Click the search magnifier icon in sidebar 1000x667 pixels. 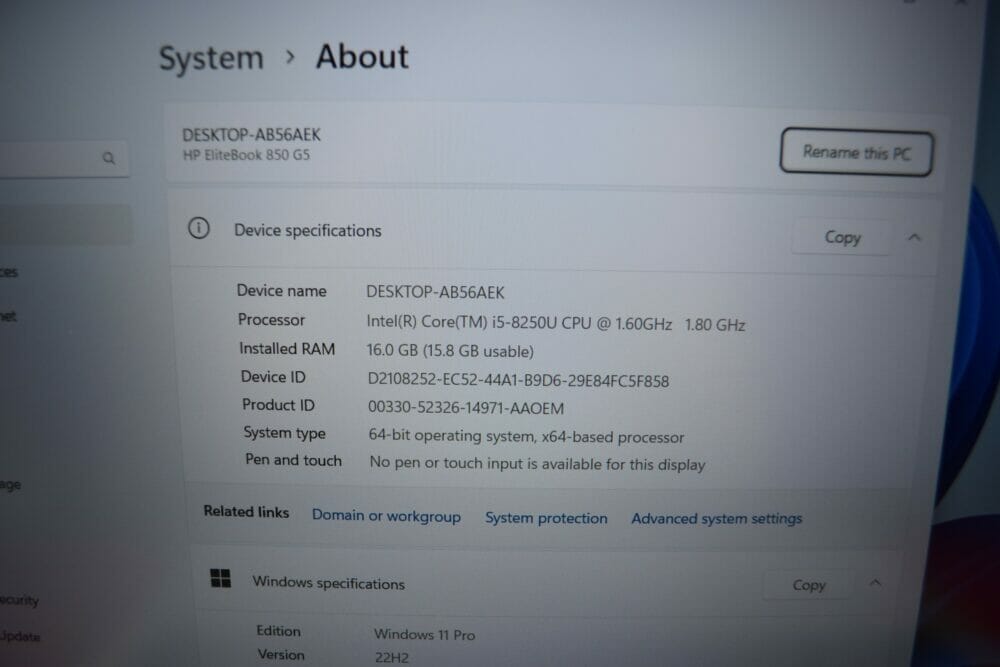click(108, 157)
